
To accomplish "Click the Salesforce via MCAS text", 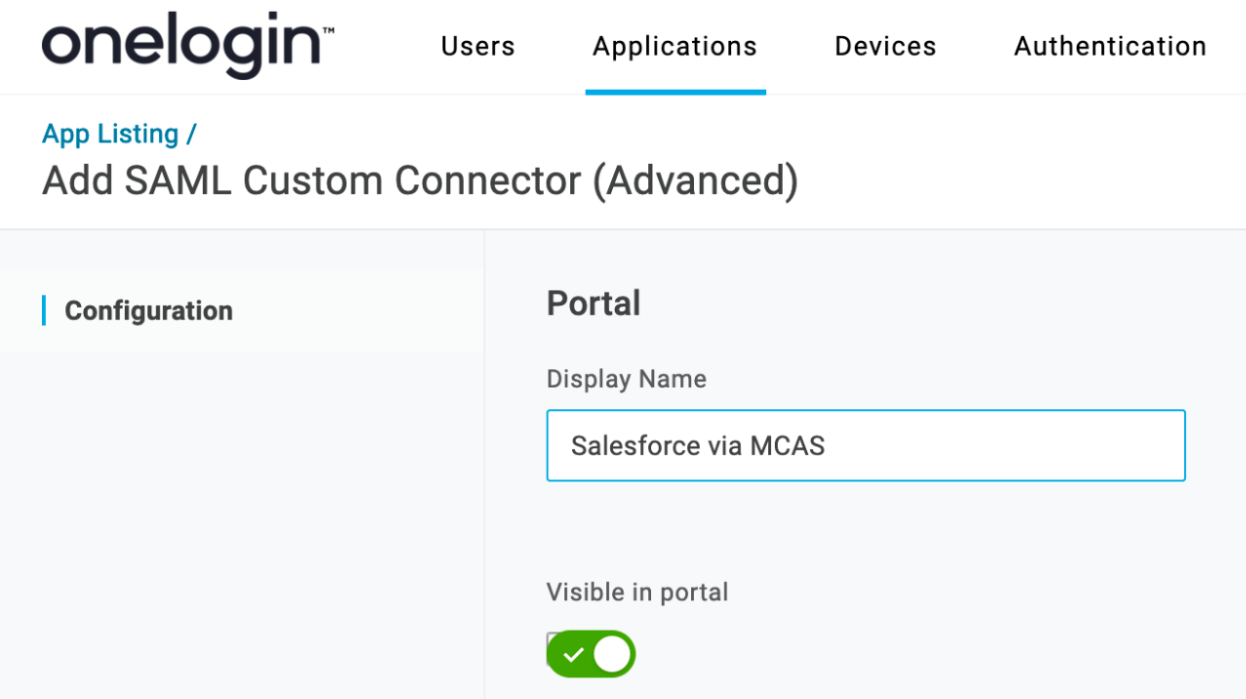I will 698,445.
